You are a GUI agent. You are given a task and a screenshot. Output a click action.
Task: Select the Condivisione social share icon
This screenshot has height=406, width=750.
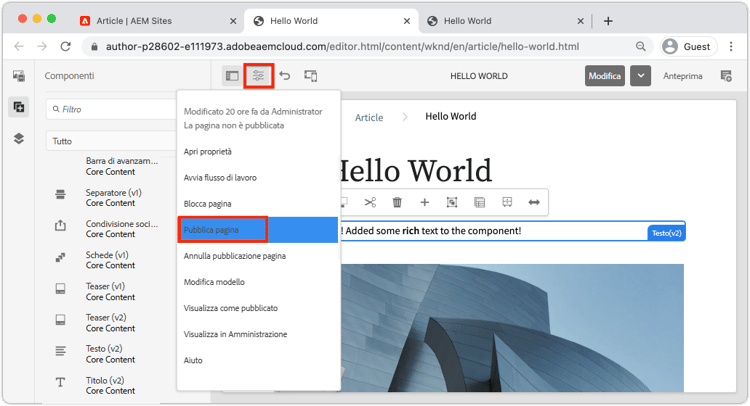pyautogui.click(x=60, y=225)
